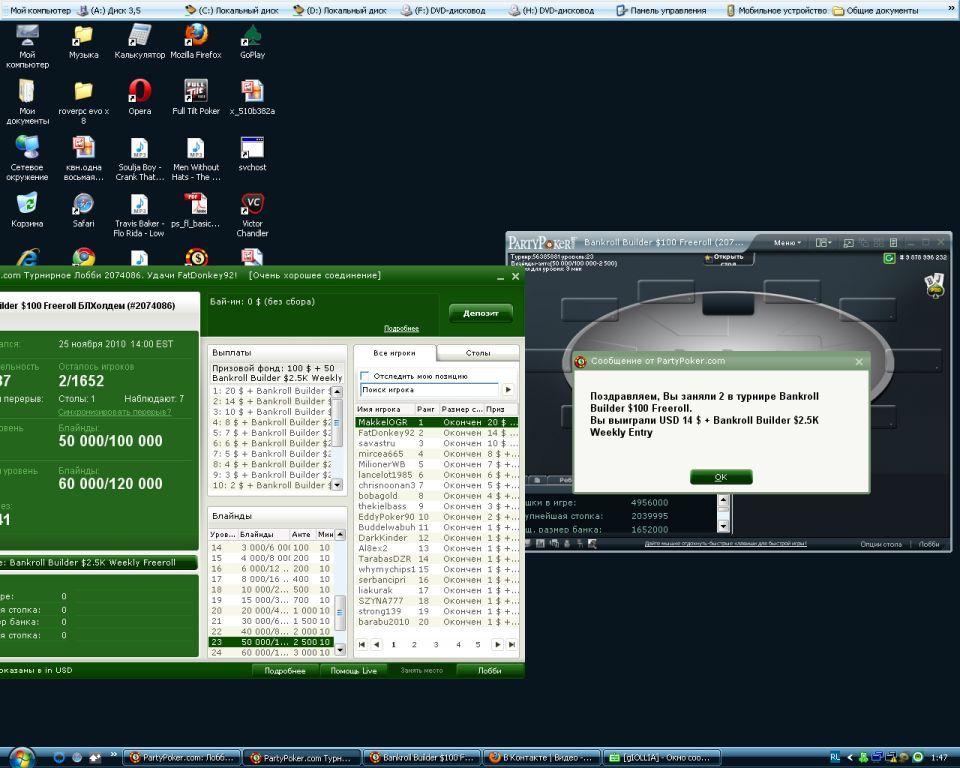960x768 pixels.
Task: Click the Помощь Live button
Action: click(353, 671)
